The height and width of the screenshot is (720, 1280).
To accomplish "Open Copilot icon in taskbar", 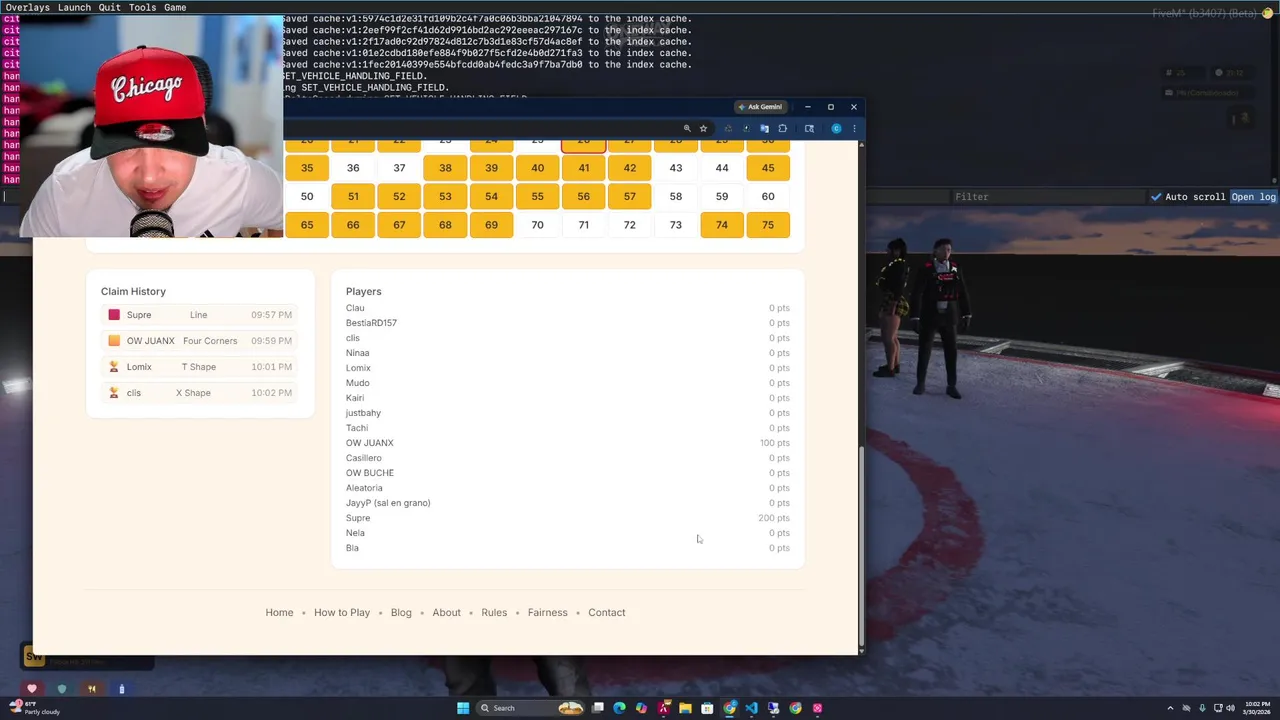I will (x=641, y=708).
